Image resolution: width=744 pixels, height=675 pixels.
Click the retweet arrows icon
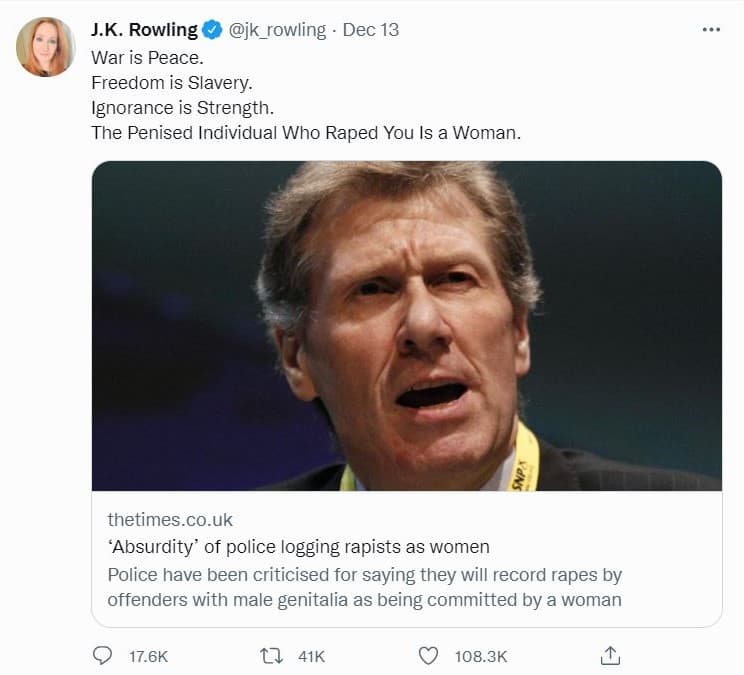pos(272,657)
